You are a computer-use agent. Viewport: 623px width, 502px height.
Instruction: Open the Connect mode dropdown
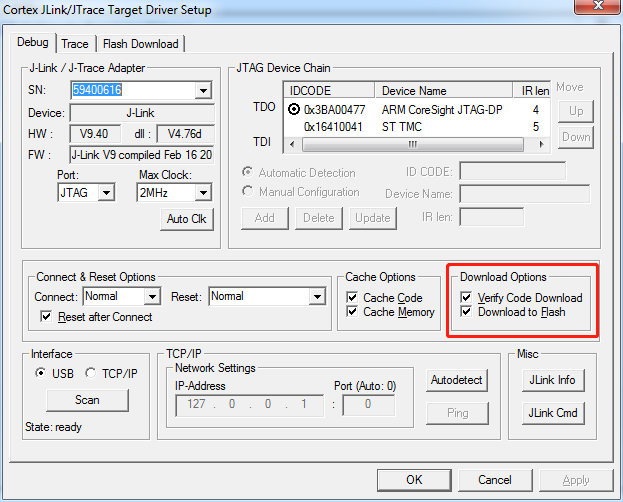(152, 297)
